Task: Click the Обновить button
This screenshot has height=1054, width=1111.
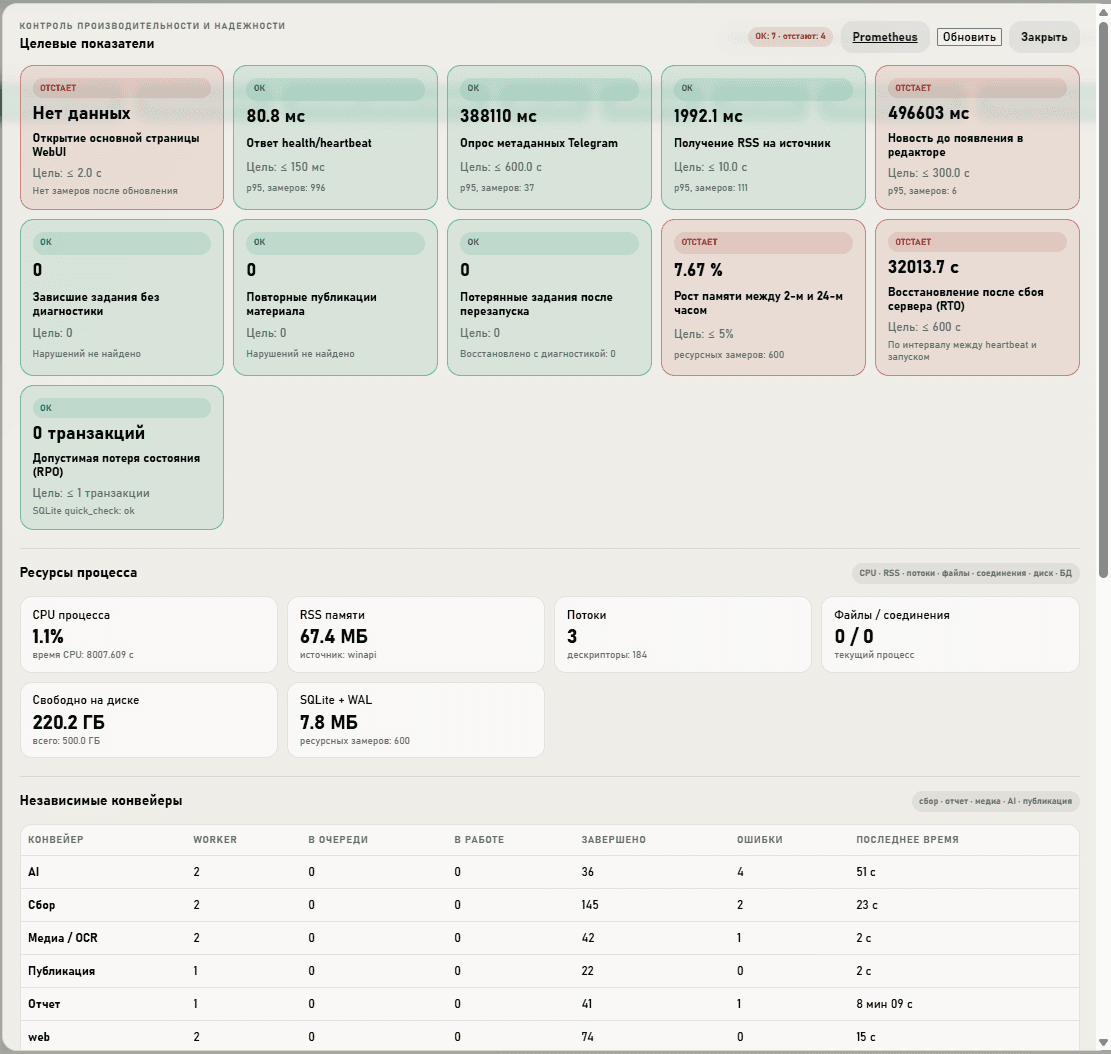Action: (969, 37)
